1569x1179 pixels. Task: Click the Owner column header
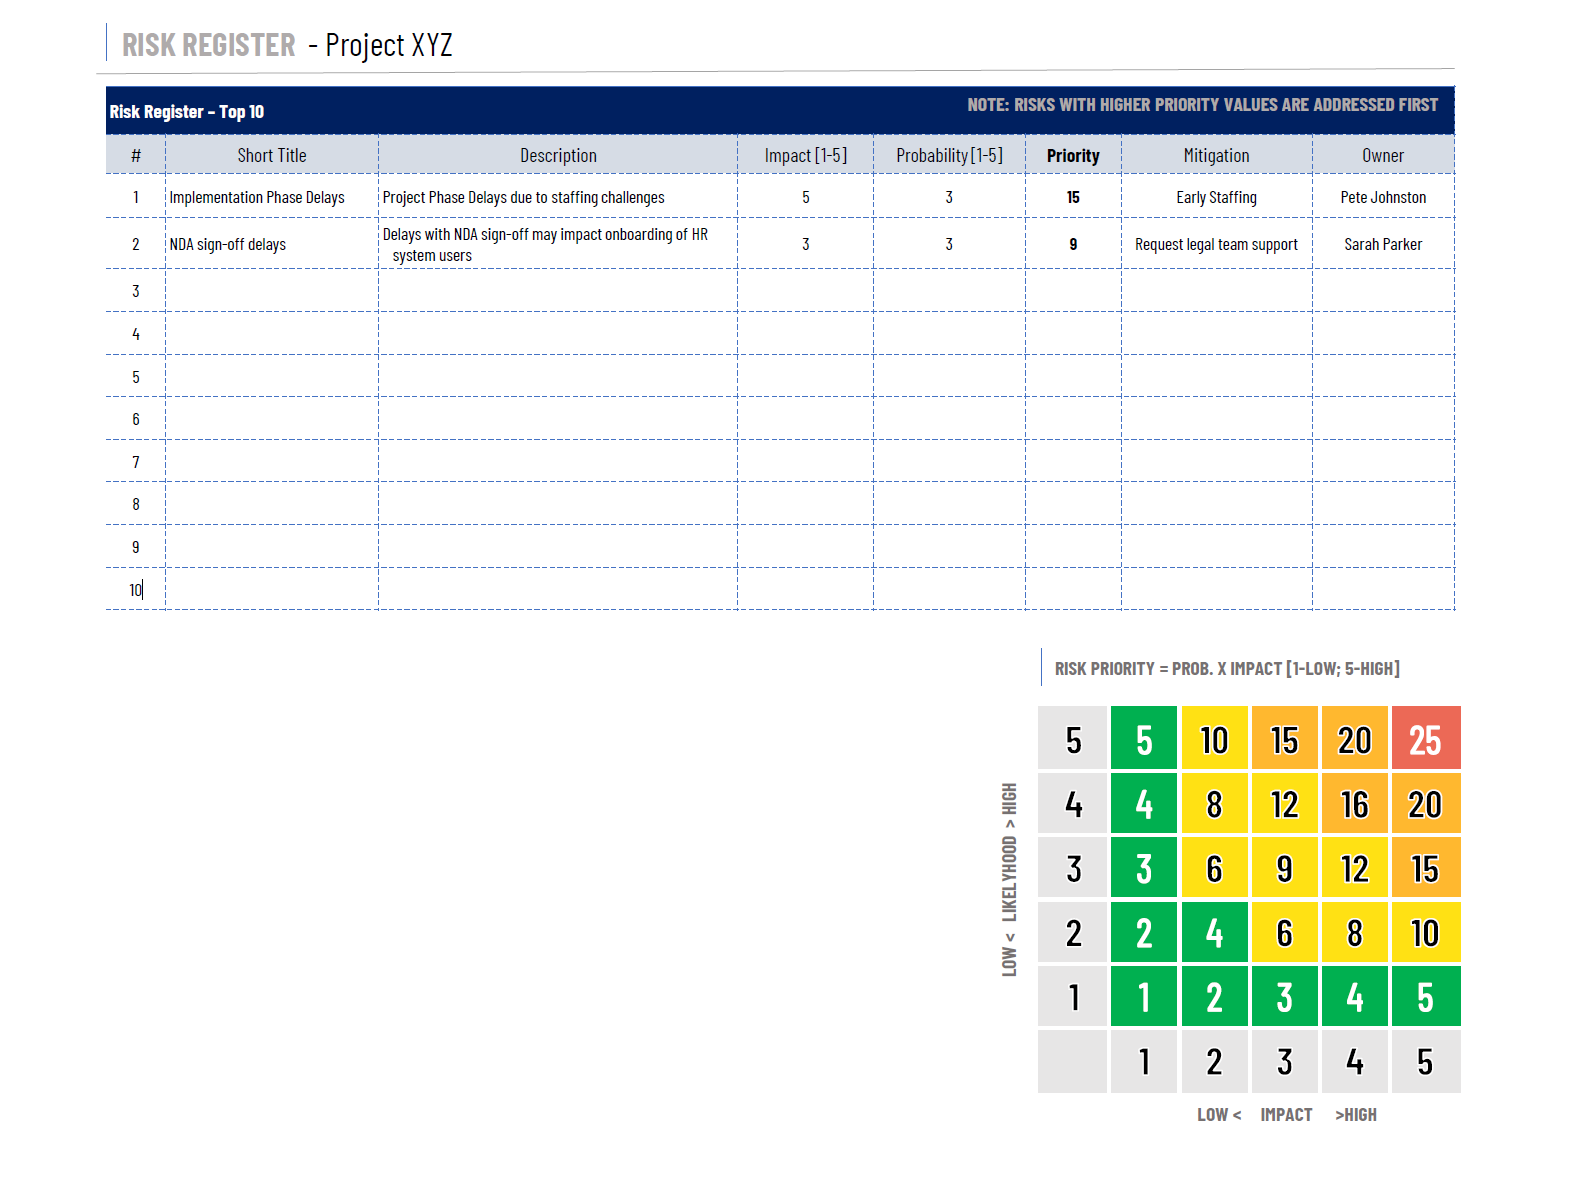[1382, 155]
